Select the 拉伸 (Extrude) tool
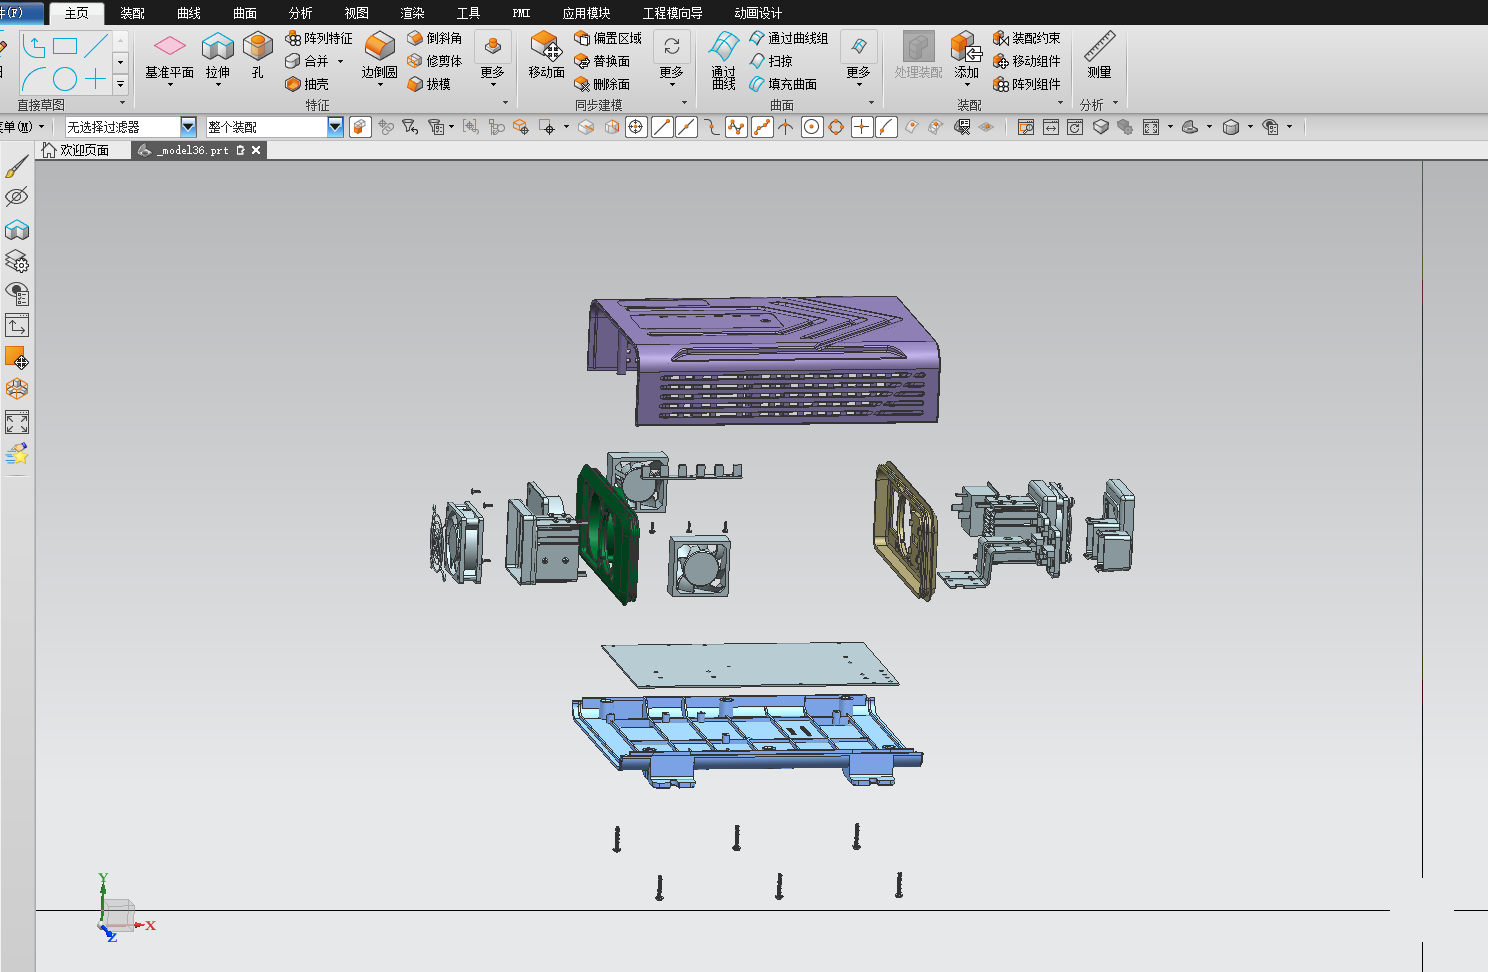The height and width of the screenshot is (972, 1488). point(217,55)
